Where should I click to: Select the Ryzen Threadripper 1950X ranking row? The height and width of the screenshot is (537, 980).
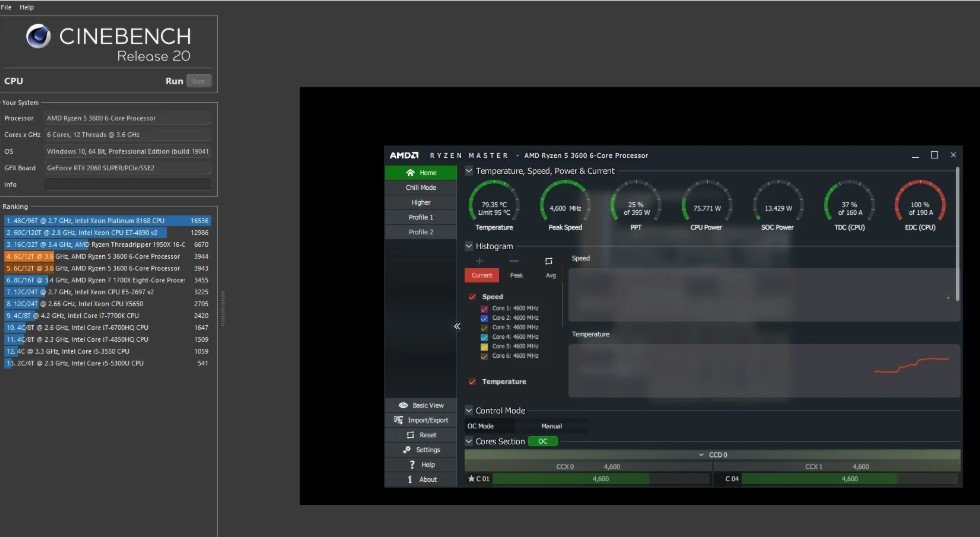[107, 244]
